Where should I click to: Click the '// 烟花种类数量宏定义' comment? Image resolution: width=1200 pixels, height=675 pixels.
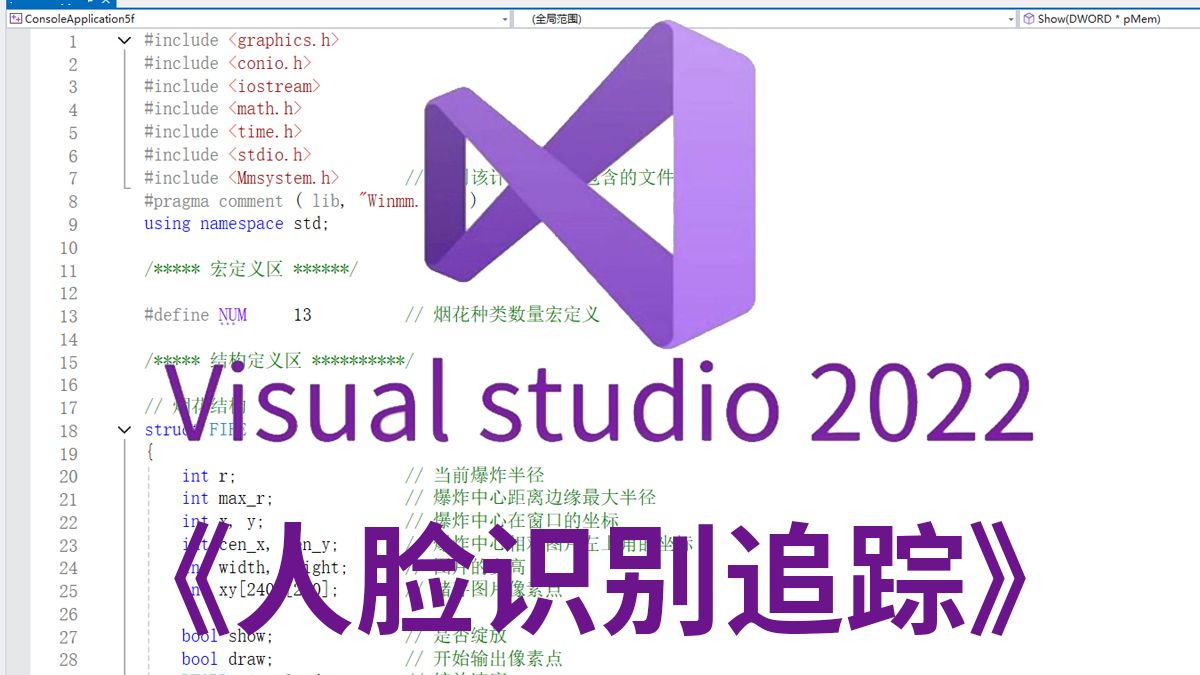point(503,316)
